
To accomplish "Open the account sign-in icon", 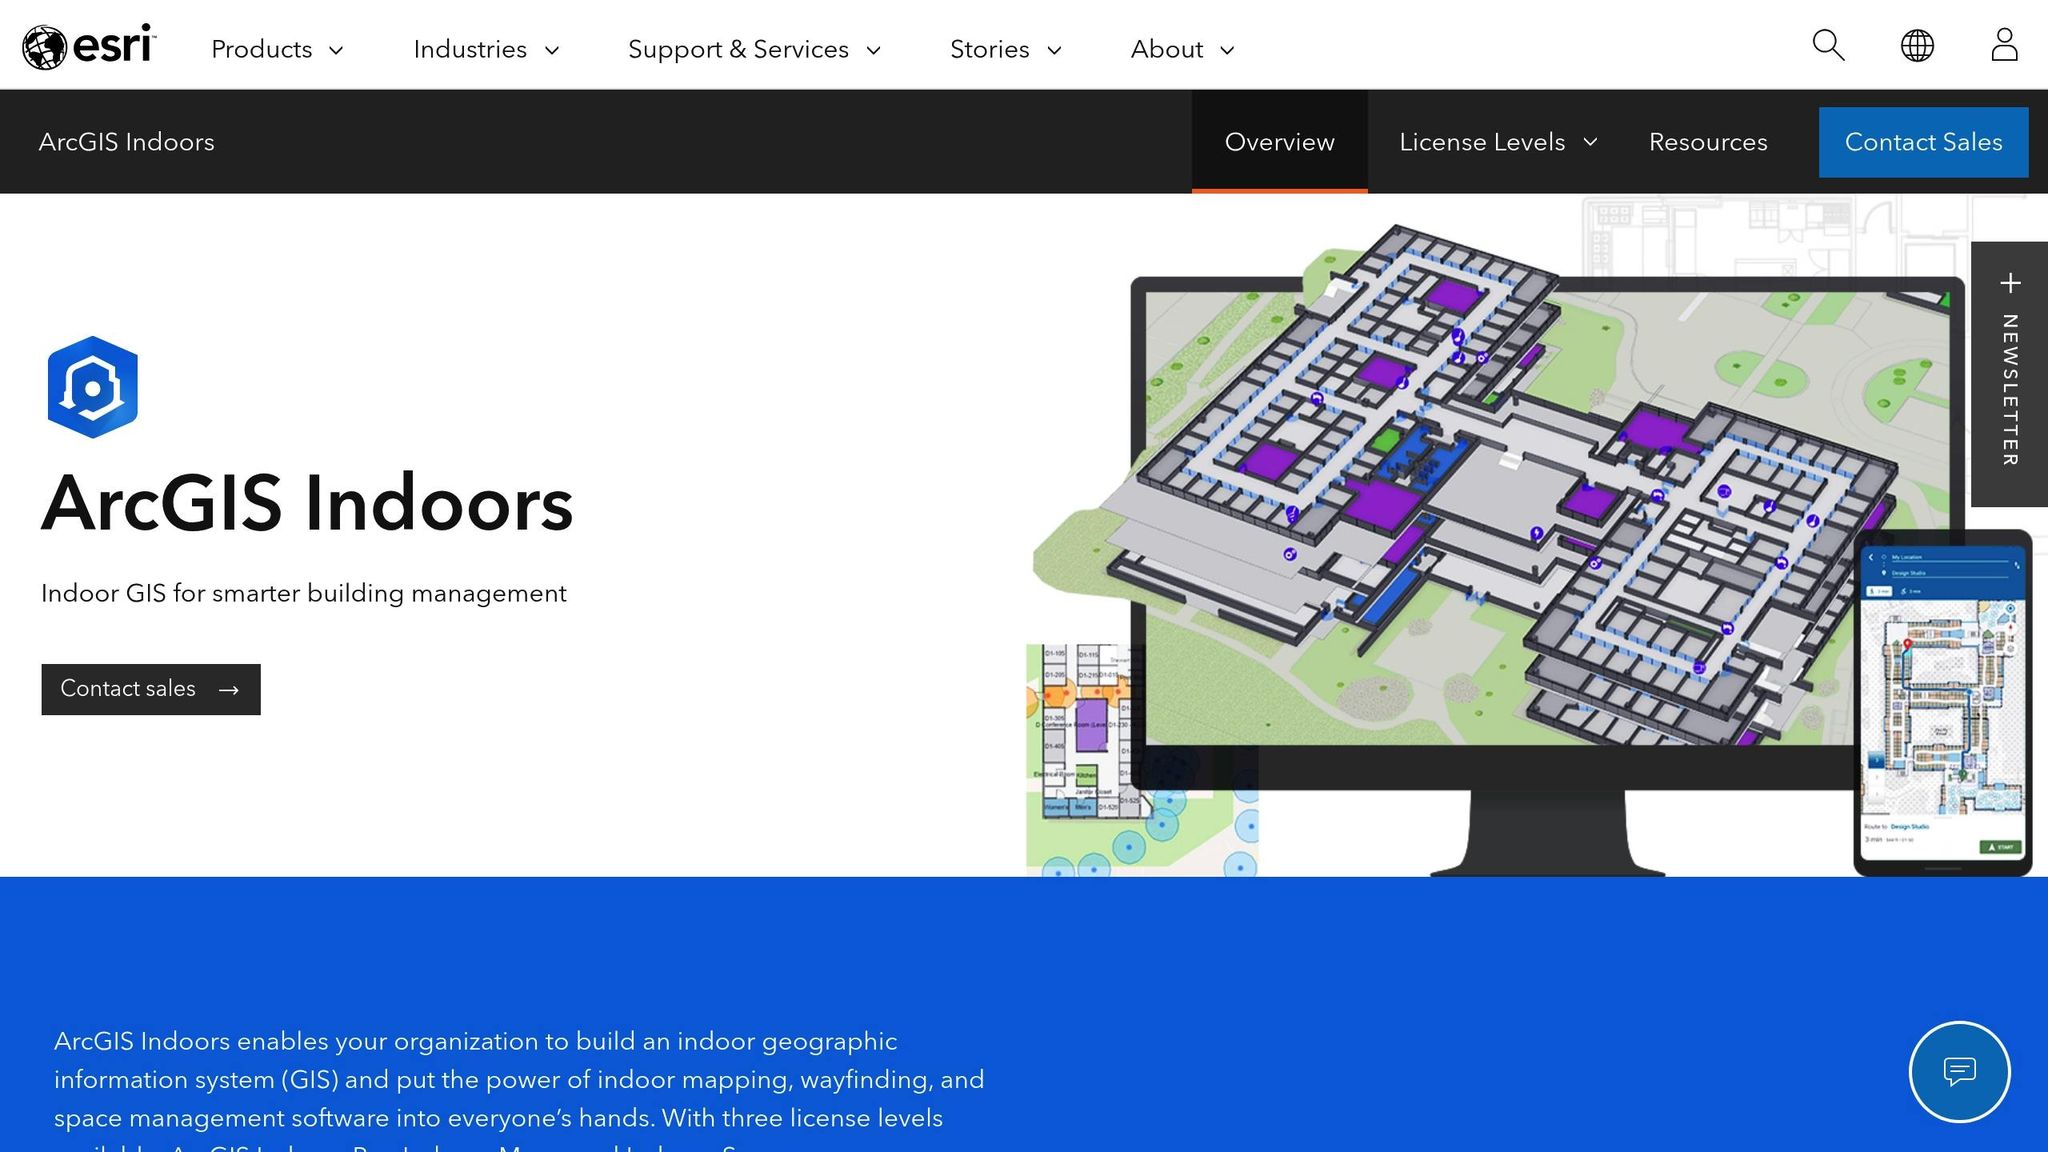I will click(2003, 45).
